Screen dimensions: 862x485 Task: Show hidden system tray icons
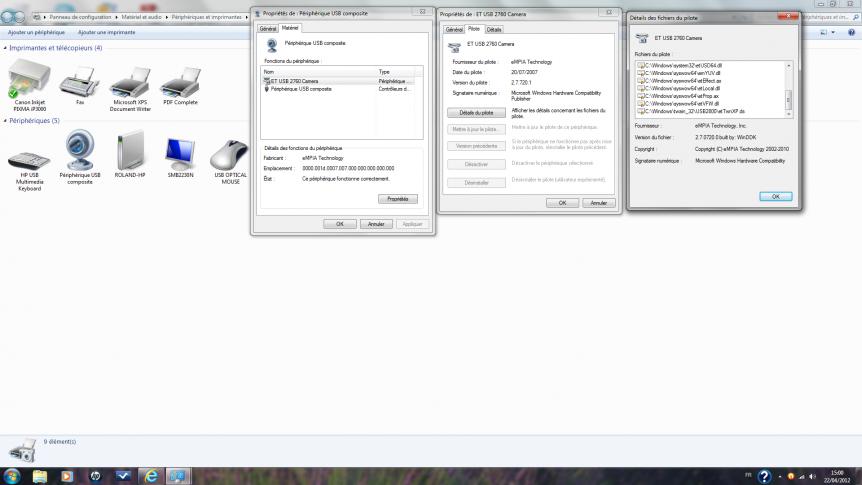[780, 476]
